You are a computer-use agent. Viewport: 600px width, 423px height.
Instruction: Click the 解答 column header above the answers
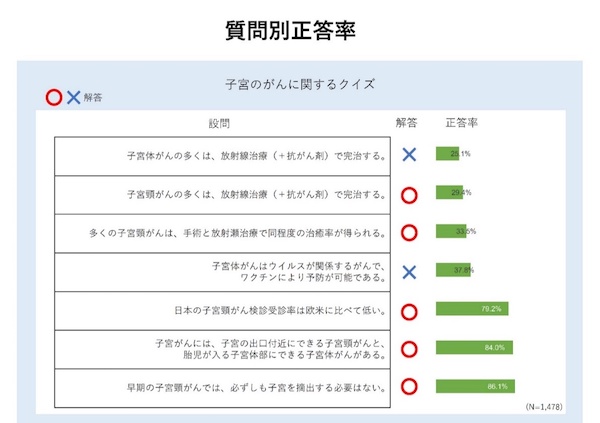(x=407, y=124)
